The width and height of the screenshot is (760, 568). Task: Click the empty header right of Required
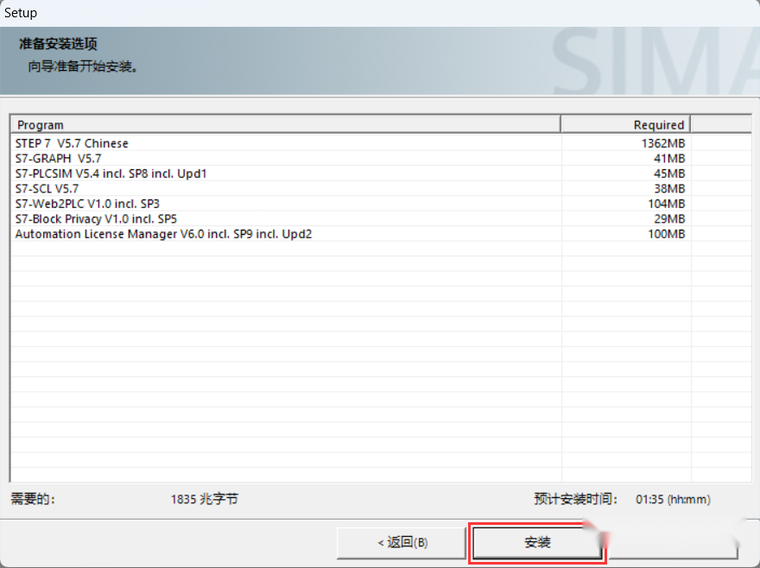pos(720,125)
